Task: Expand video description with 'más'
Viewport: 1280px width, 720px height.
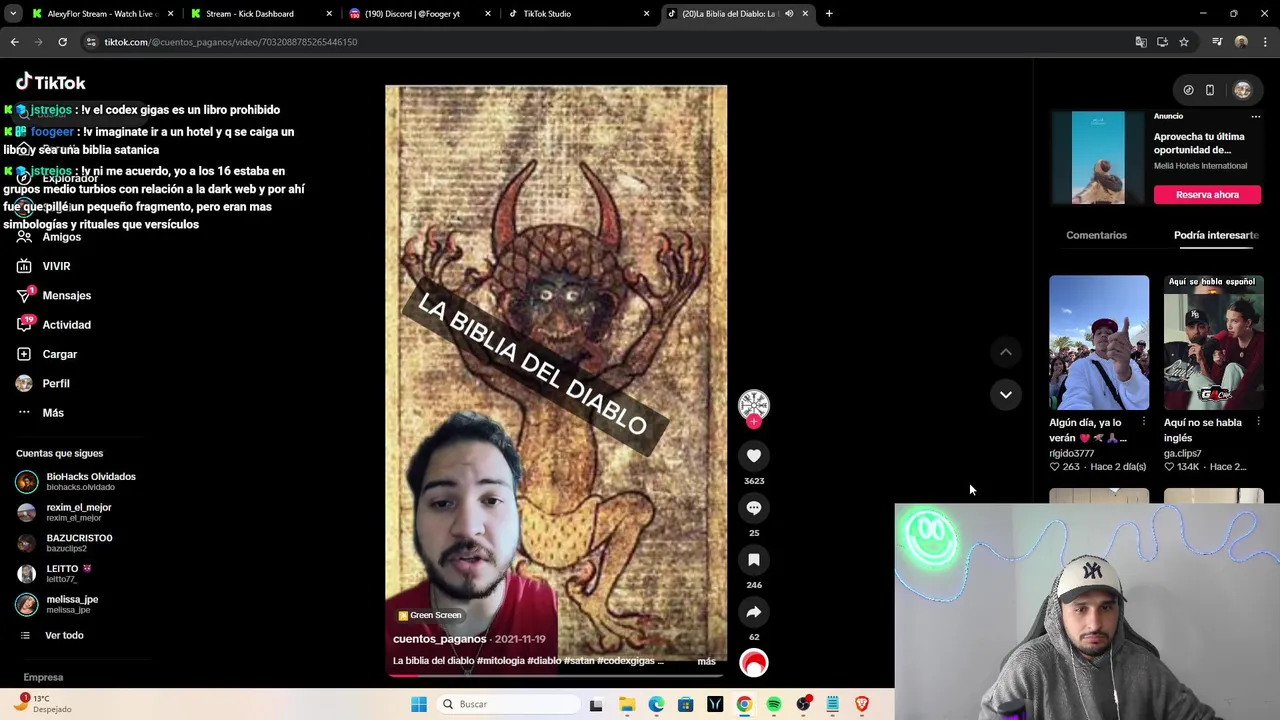Action: (x=706, y=661)
